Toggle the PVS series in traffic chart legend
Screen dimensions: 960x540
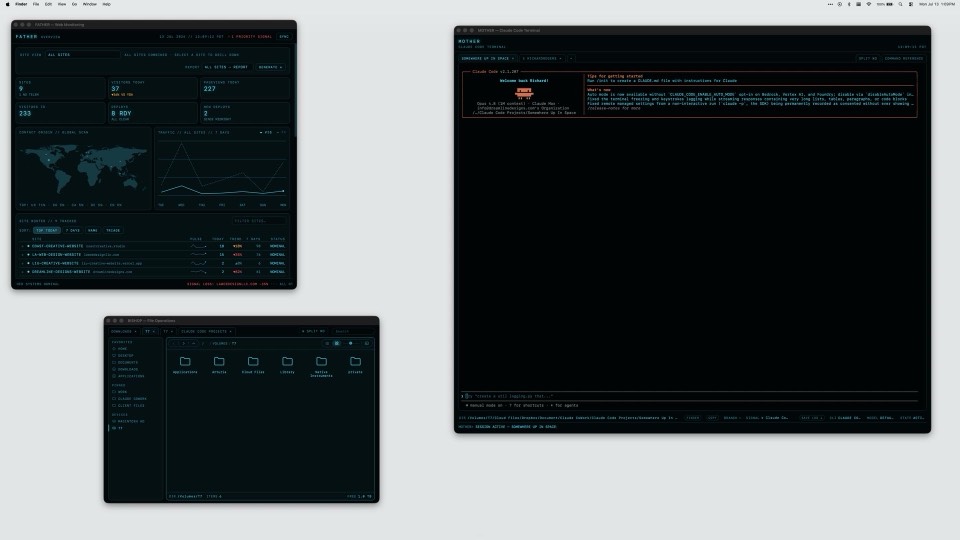click(x=266, y=132)
